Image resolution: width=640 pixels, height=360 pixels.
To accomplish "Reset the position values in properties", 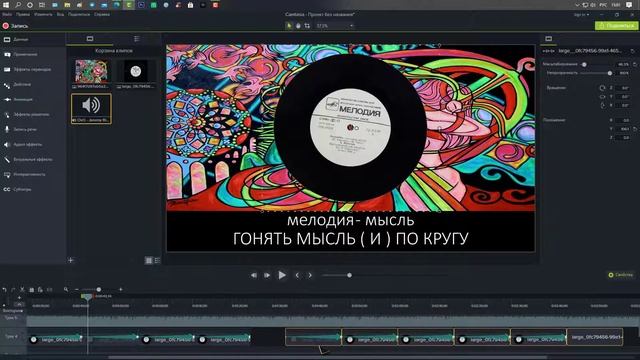I will click(635, 129).
